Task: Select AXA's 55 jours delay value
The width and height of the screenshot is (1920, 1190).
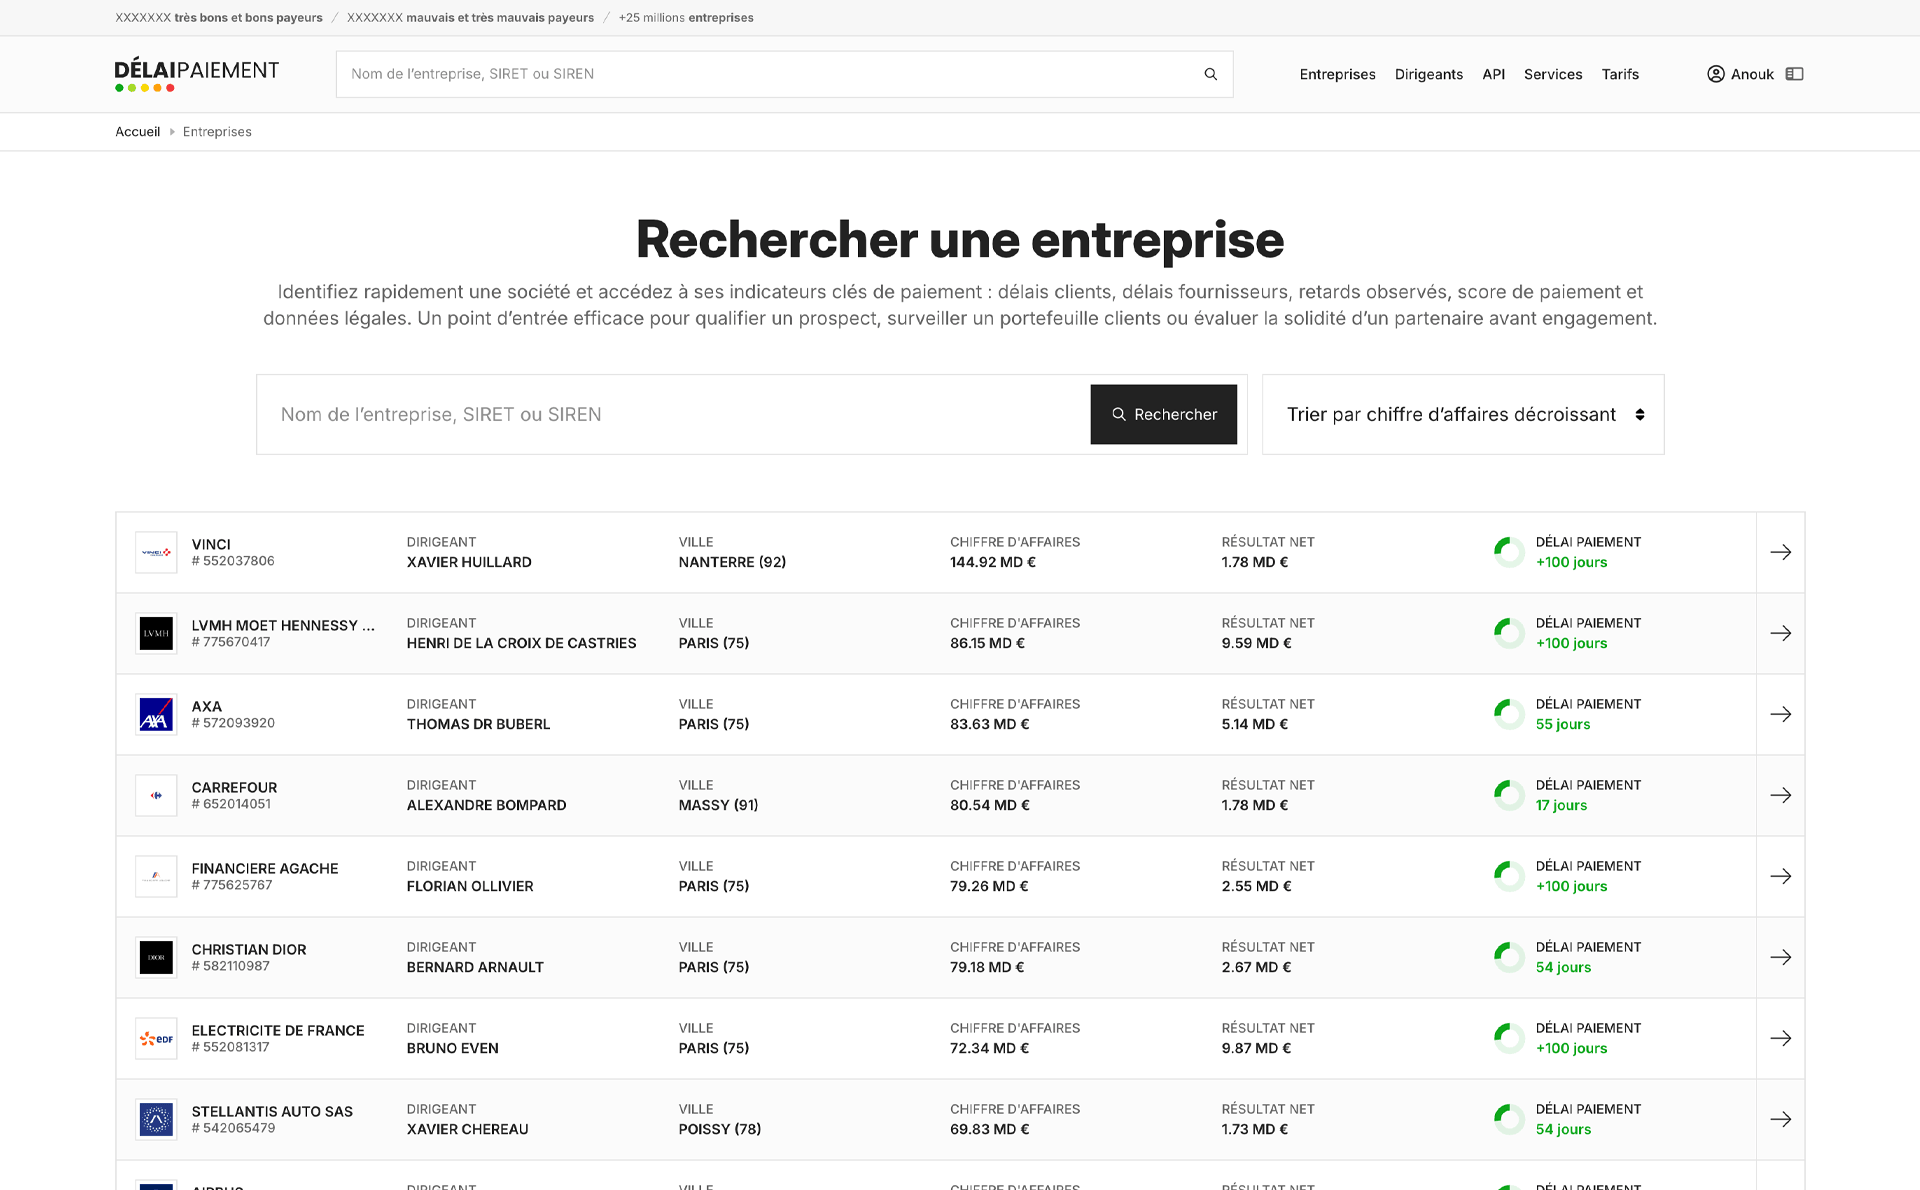Action: point(1562,724)
